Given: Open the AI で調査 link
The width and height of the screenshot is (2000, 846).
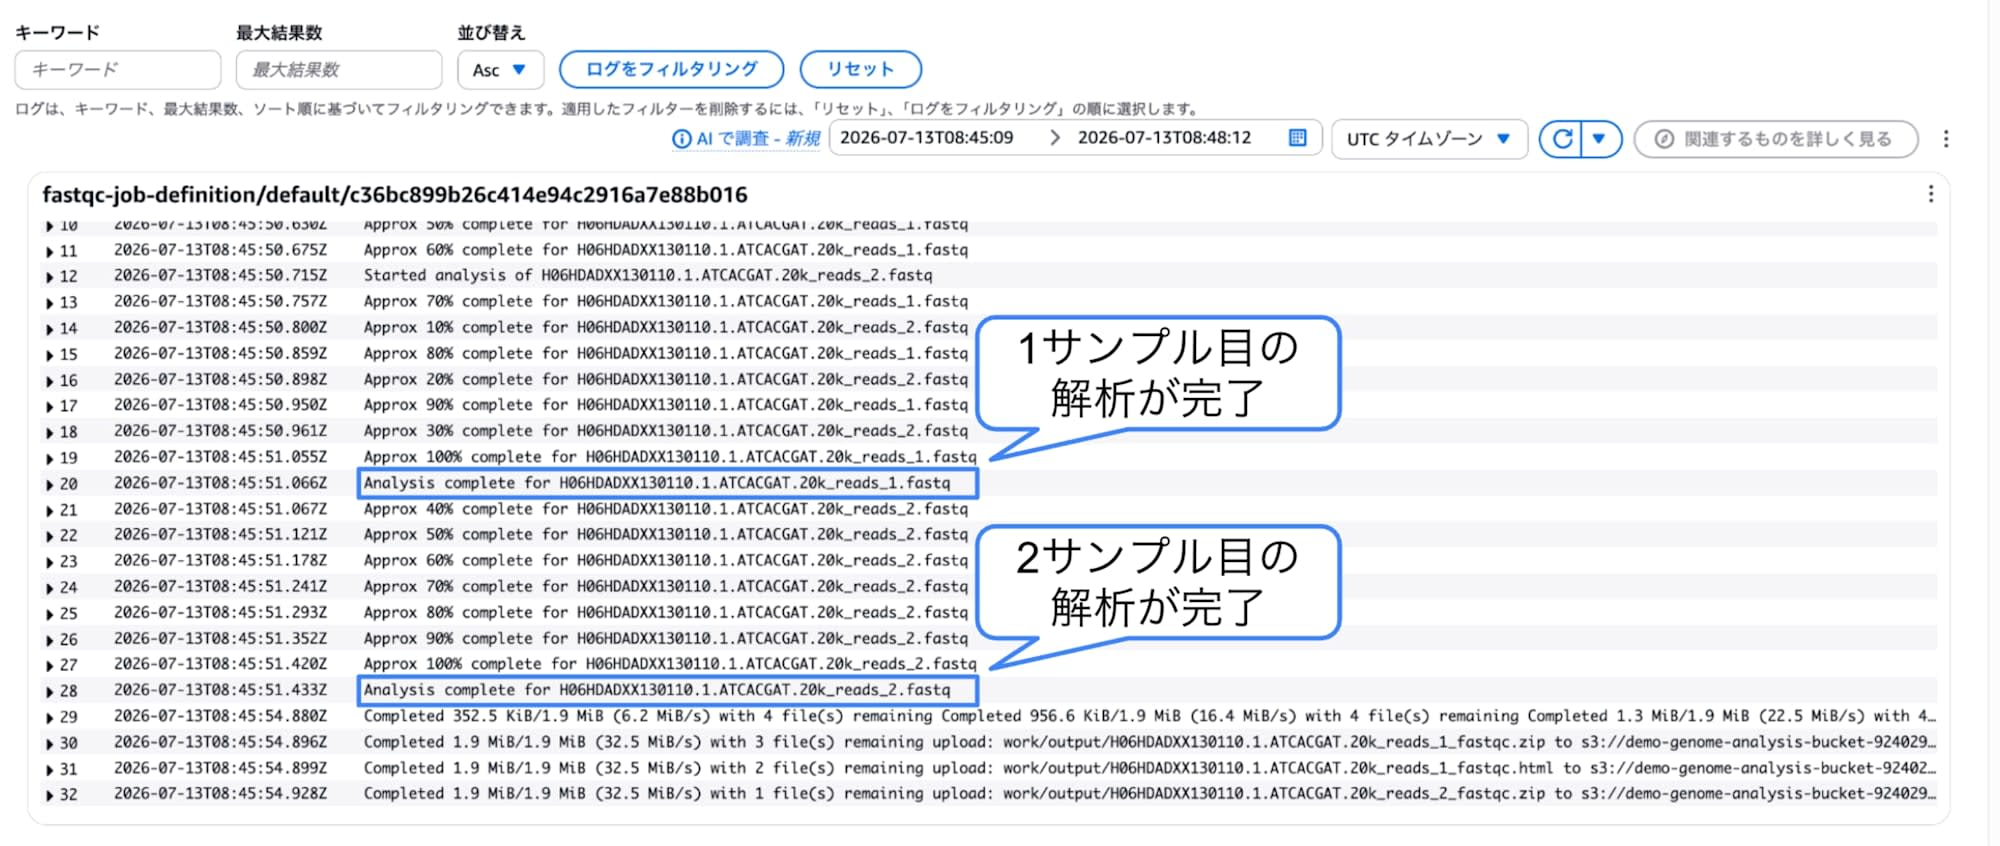Looking at the screenshot, I should pyautogui.click(x=757, y=139).
